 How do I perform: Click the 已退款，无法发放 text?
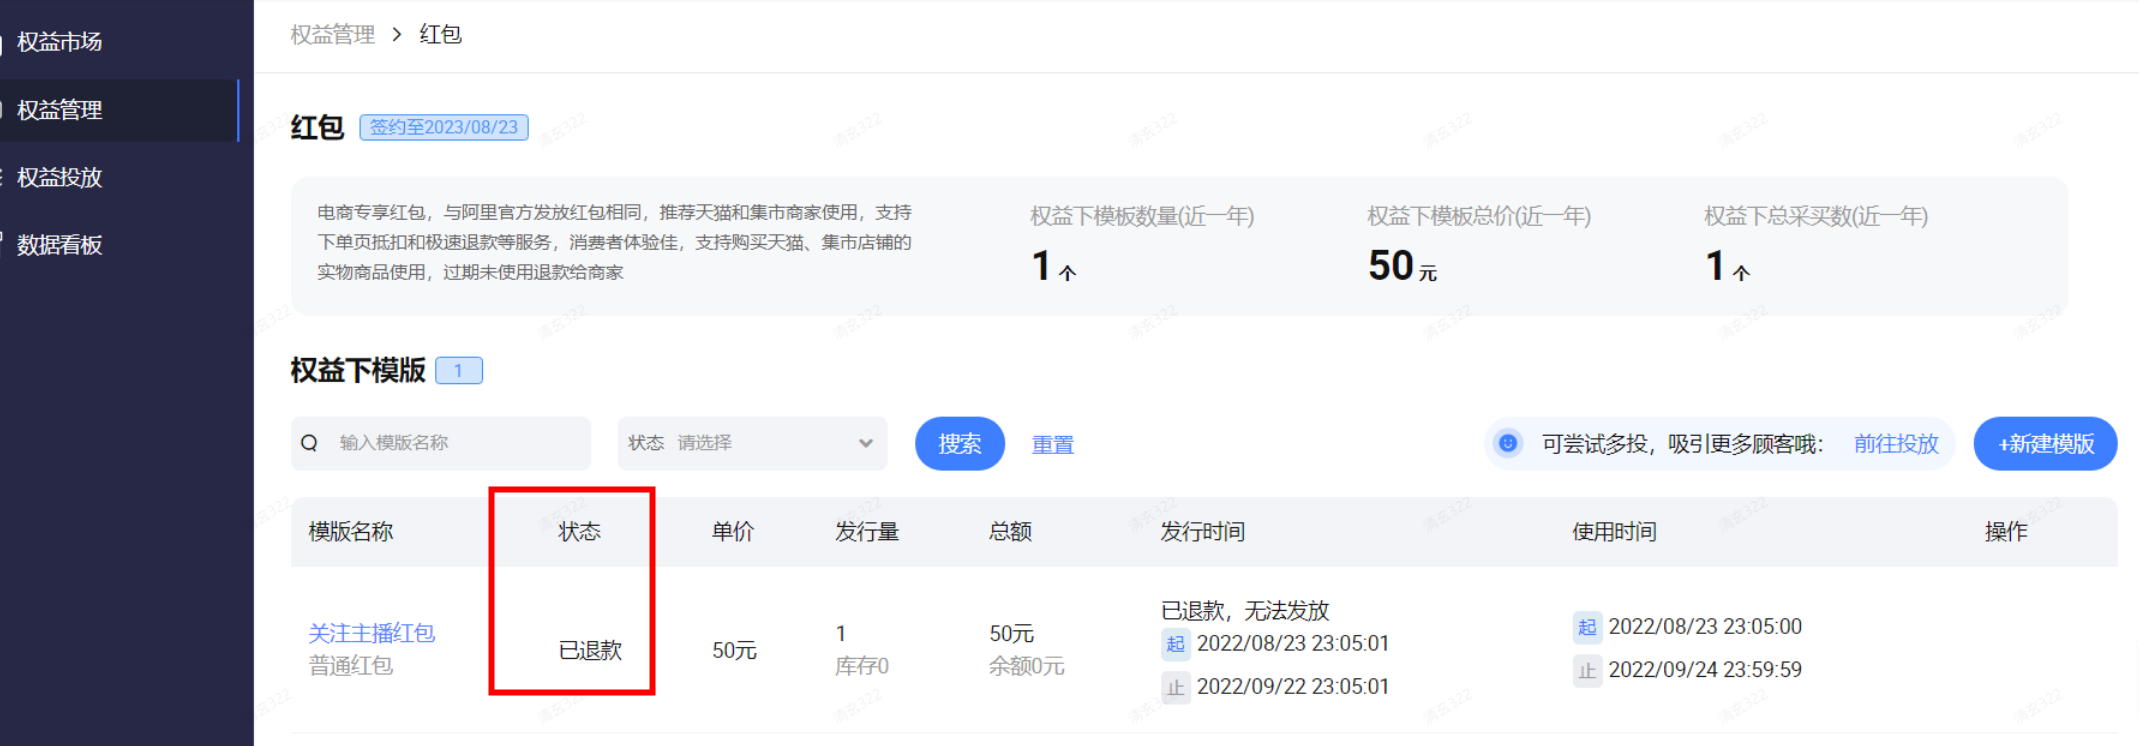[1245, 611]
